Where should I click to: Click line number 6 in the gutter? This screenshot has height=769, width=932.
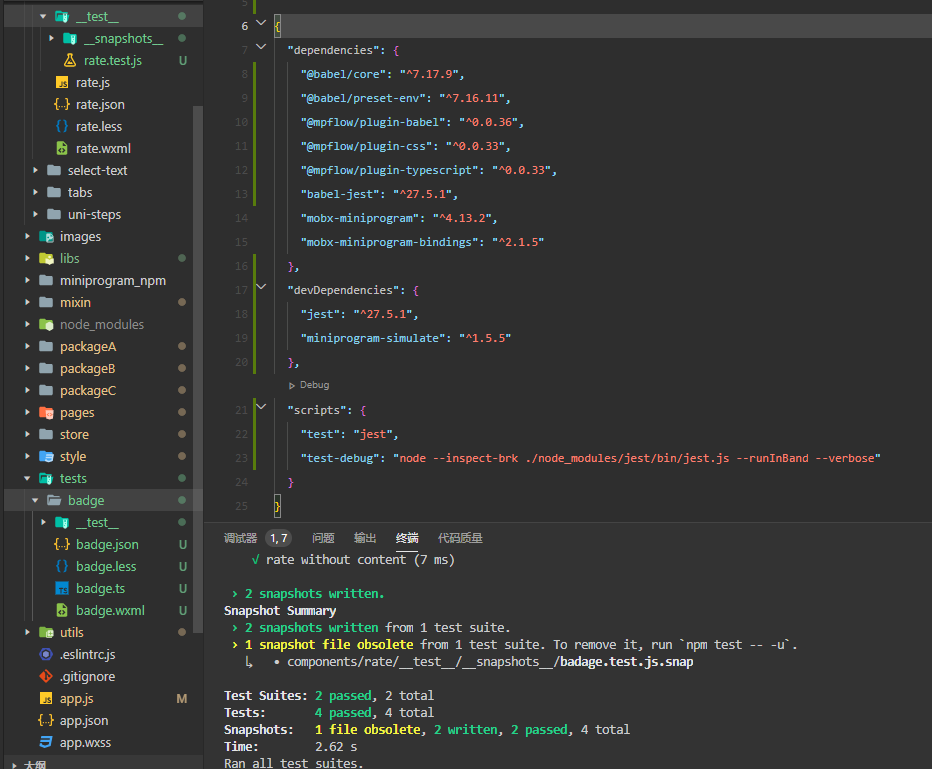click(245, 26)
